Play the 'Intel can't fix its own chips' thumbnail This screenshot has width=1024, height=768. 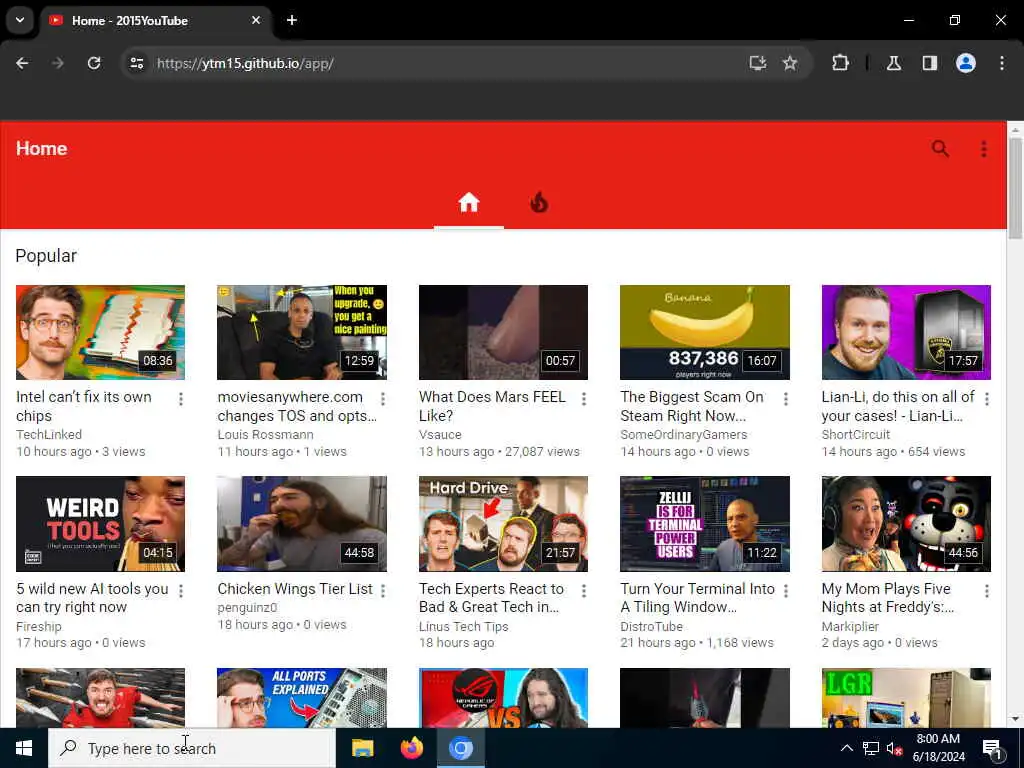[100, 332]
